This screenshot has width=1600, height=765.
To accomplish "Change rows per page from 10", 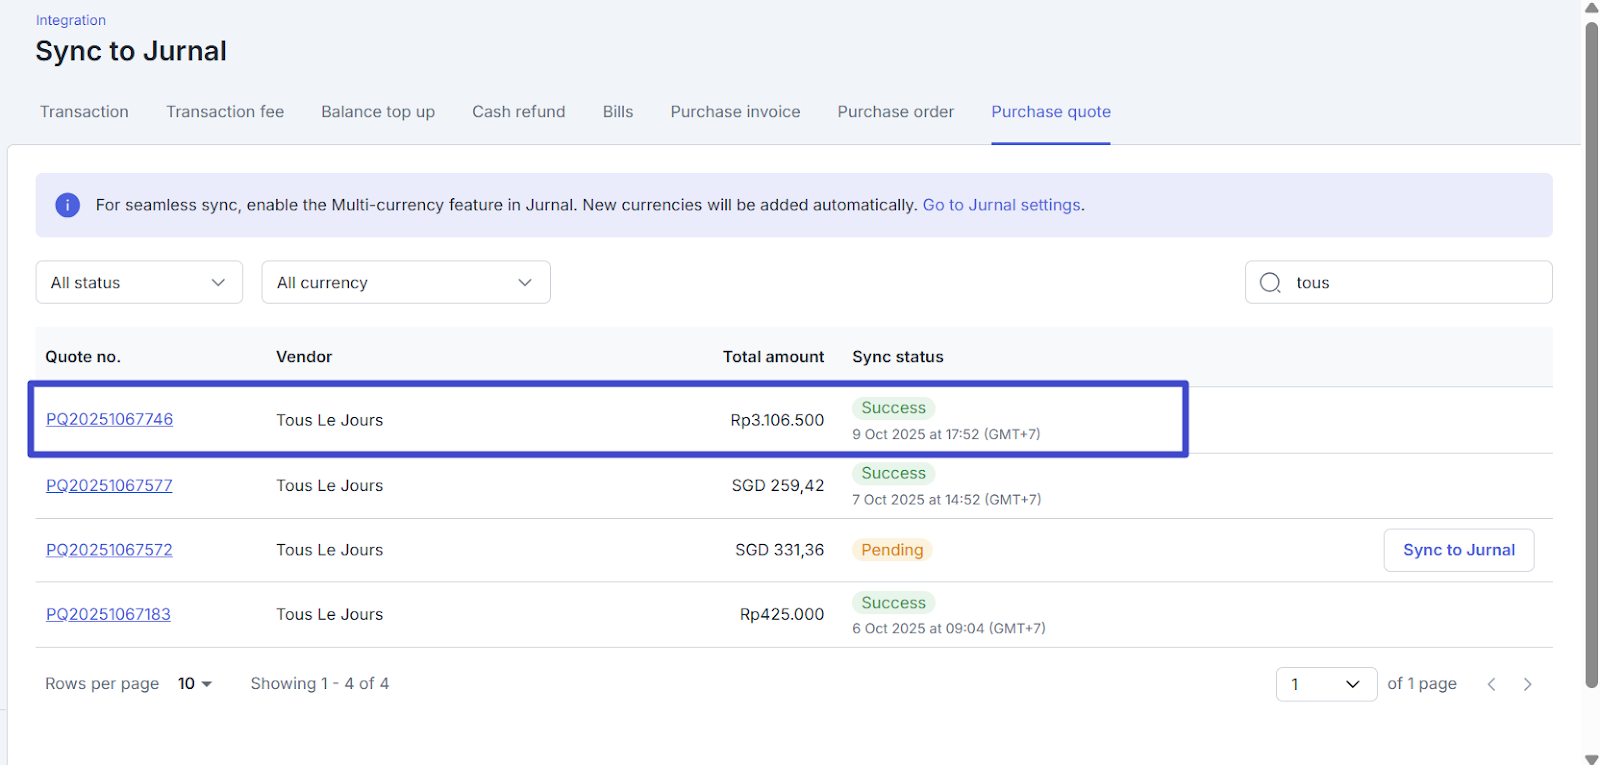I will pyautogui.click(x=195, y=684).
